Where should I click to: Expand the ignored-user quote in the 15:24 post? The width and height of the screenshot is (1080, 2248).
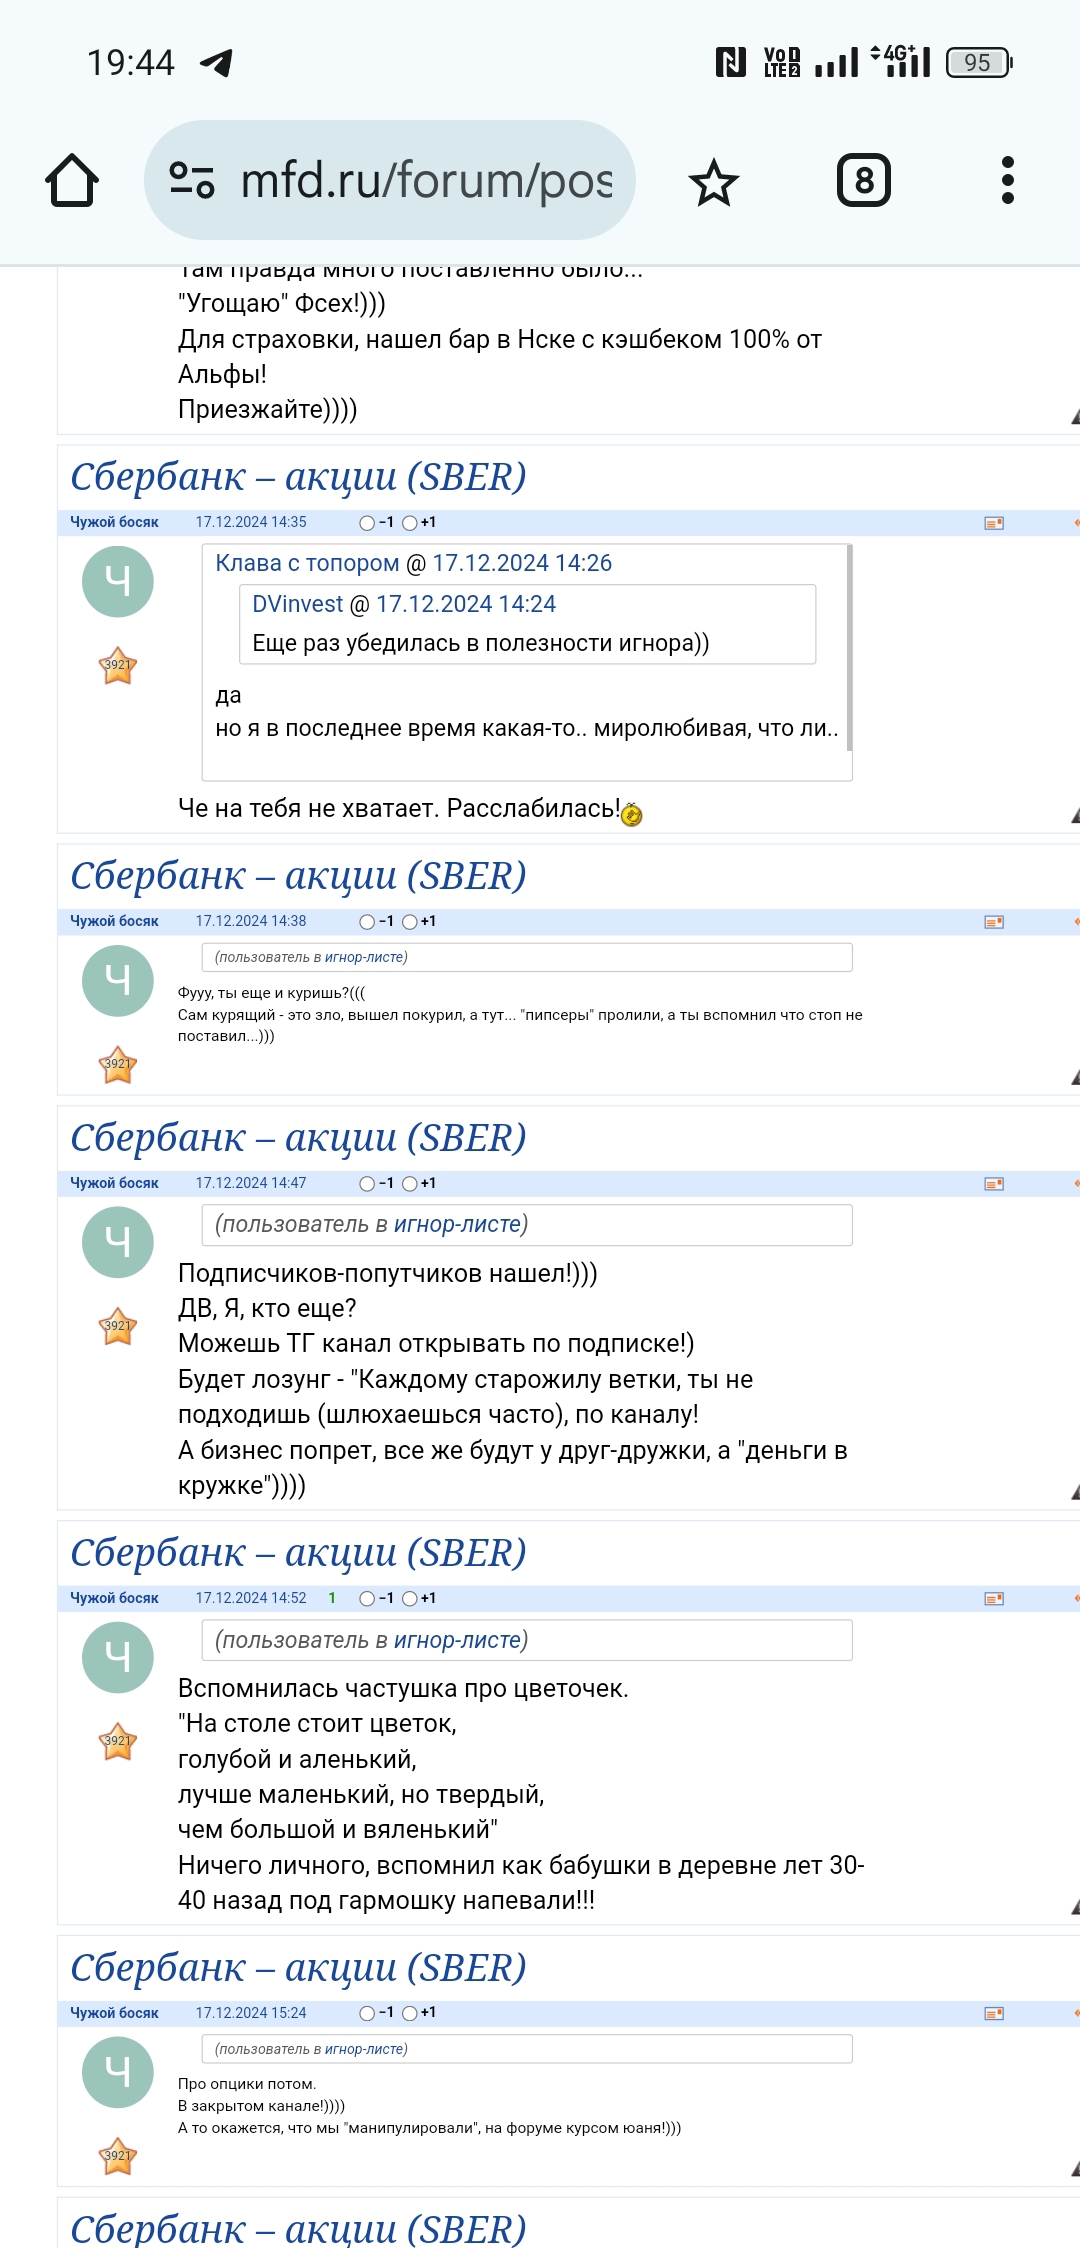(526, 2049)
